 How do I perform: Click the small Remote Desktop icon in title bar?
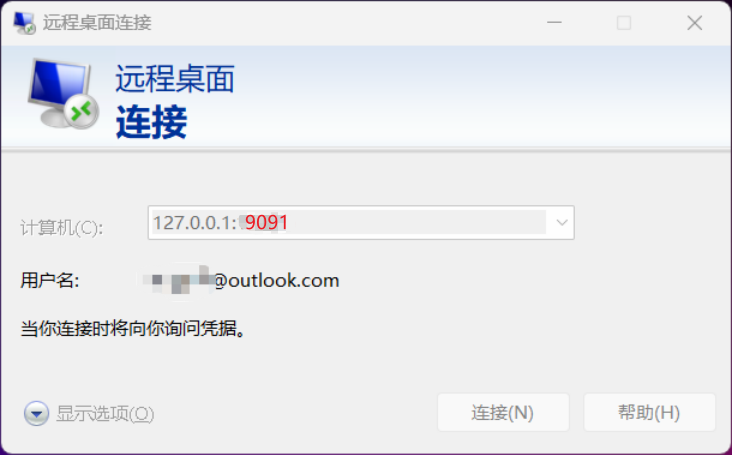pos(24,22)
